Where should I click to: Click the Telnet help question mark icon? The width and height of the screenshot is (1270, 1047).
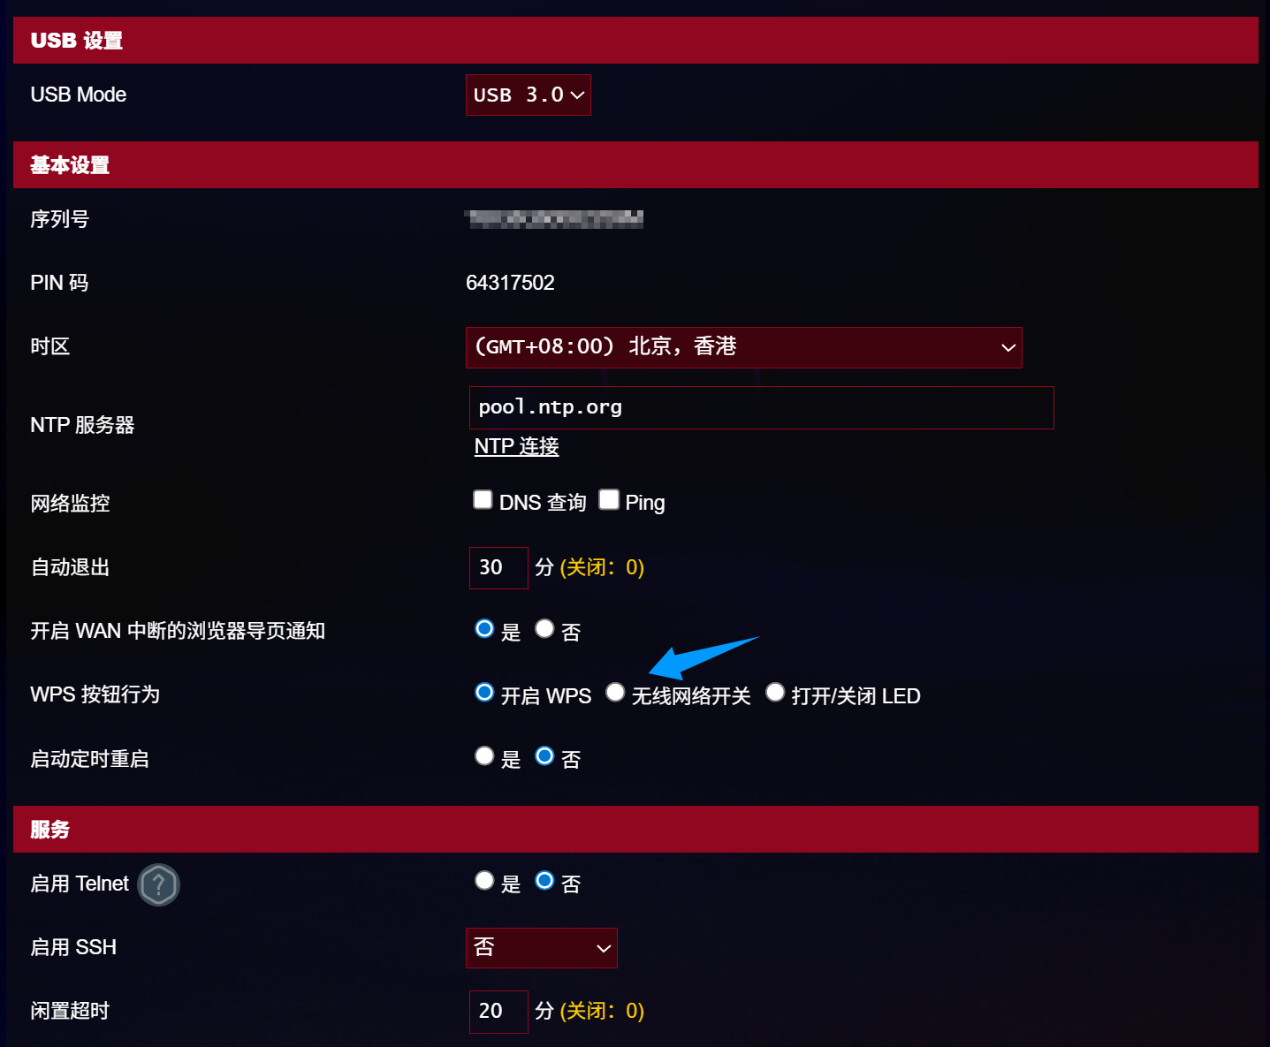tap(159, 884)
